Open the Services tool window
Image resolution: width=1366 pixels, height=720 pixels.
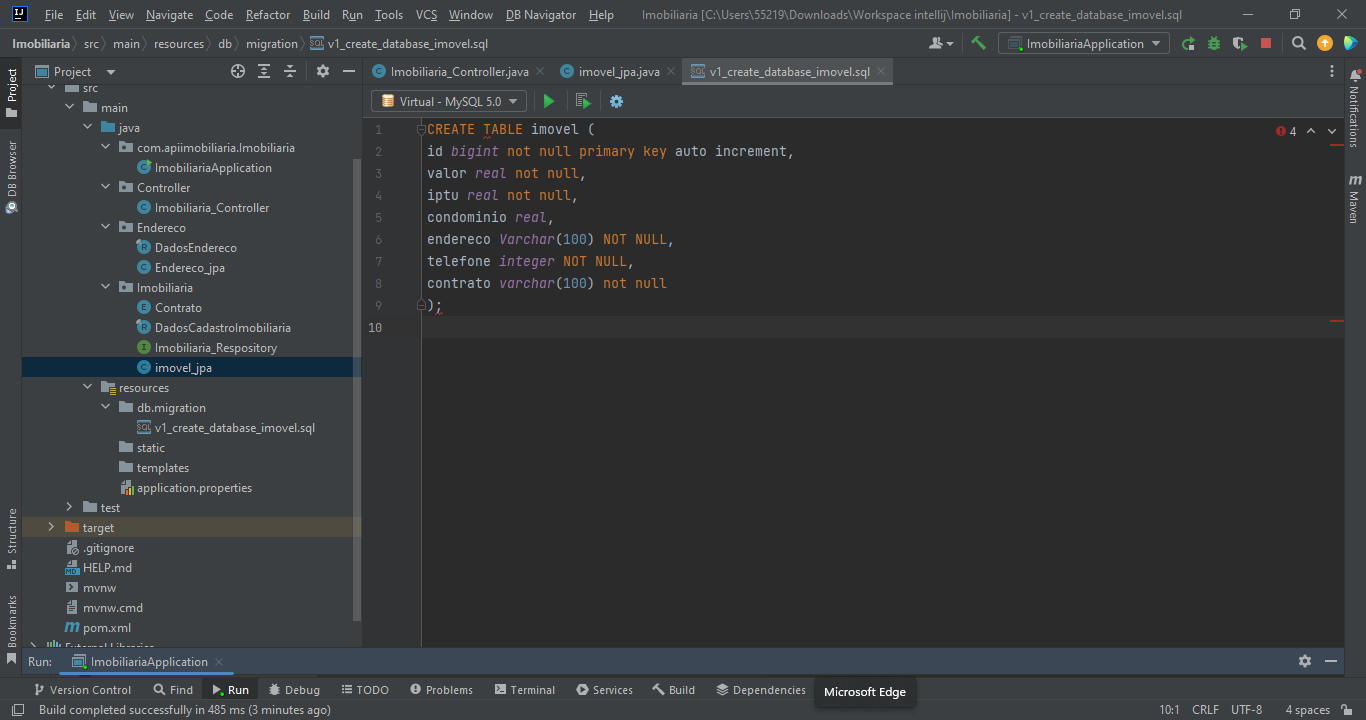[604, 690]
